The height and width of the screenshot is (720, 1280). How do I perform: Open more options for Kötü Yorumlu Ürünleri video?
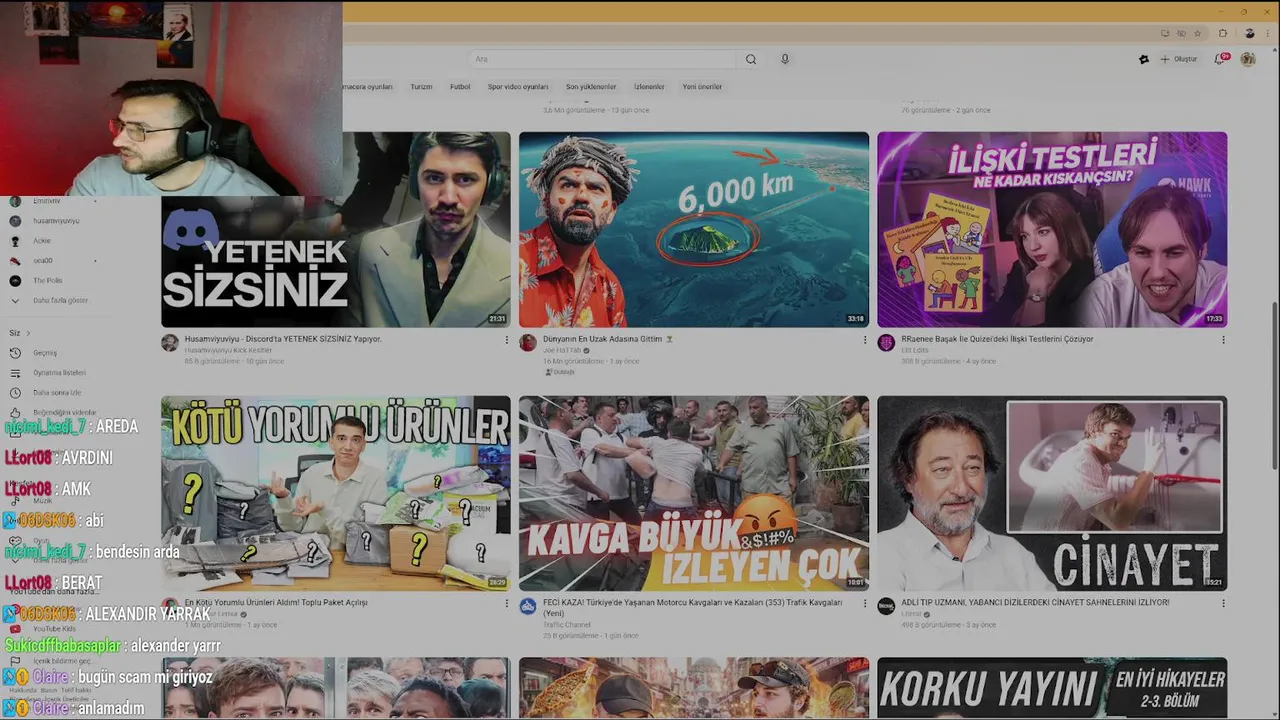(506, 604)
